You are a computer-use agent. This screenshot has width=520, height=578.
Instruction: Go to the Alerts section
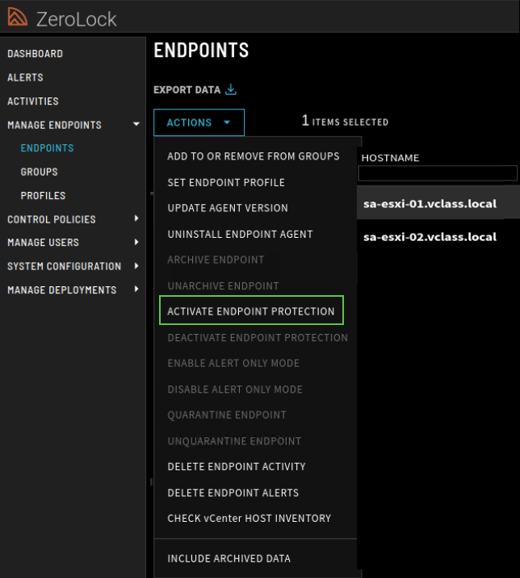(x=25, y=77)
